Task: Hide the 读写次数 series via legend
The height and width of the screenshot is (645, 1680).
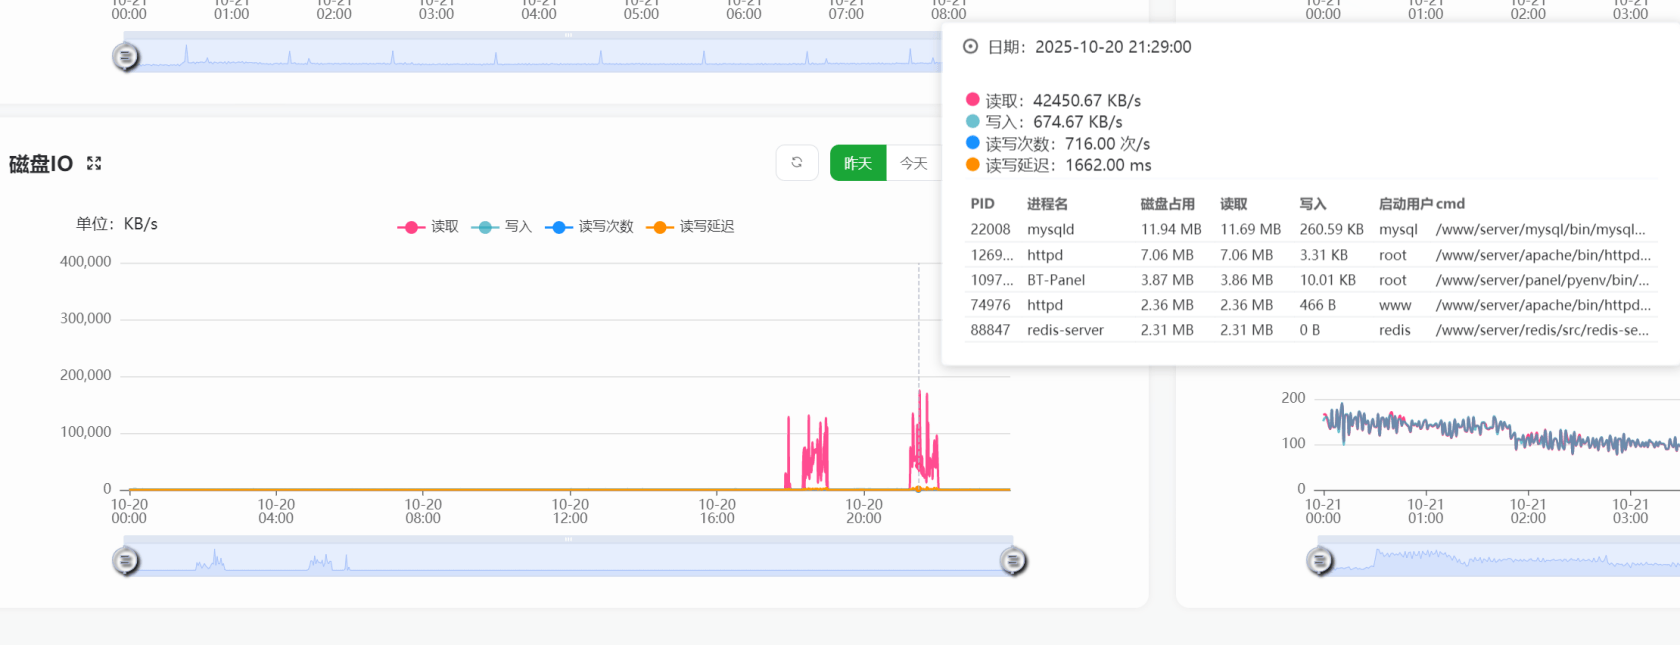Action: tap(590, 227)
